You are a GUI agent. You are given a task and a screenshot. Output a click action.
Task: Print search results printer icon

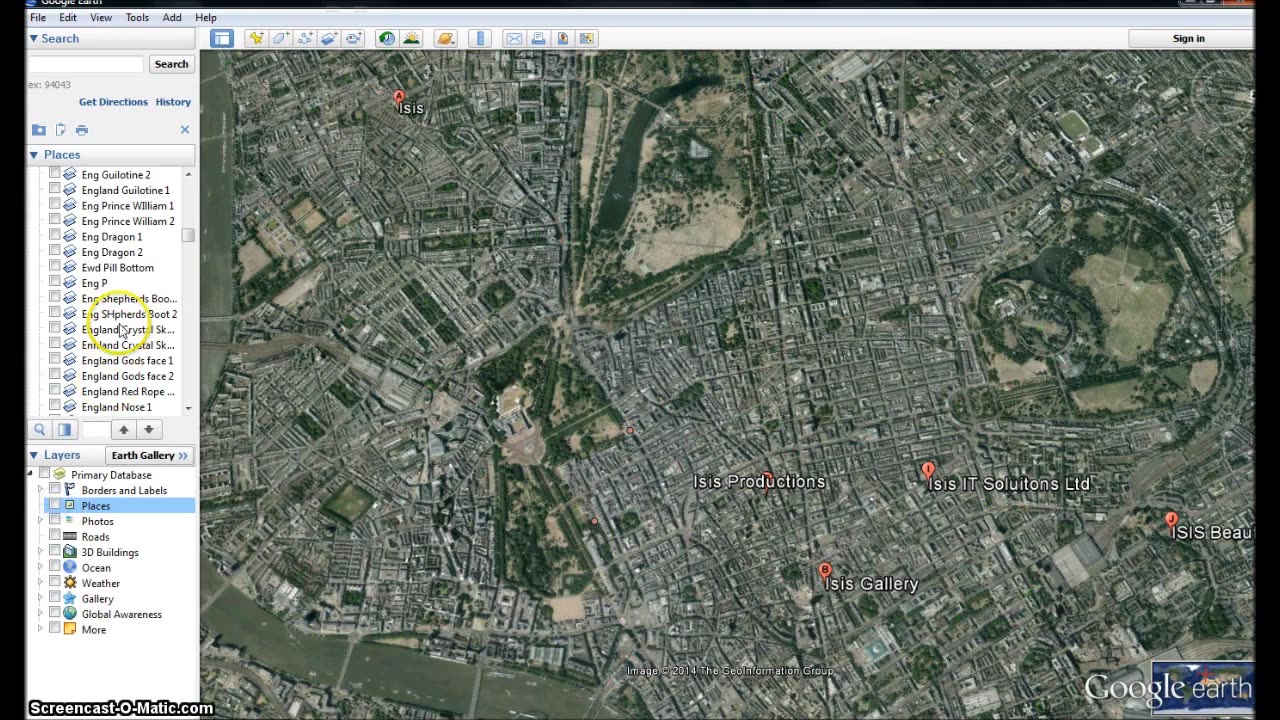coord(82,130)
